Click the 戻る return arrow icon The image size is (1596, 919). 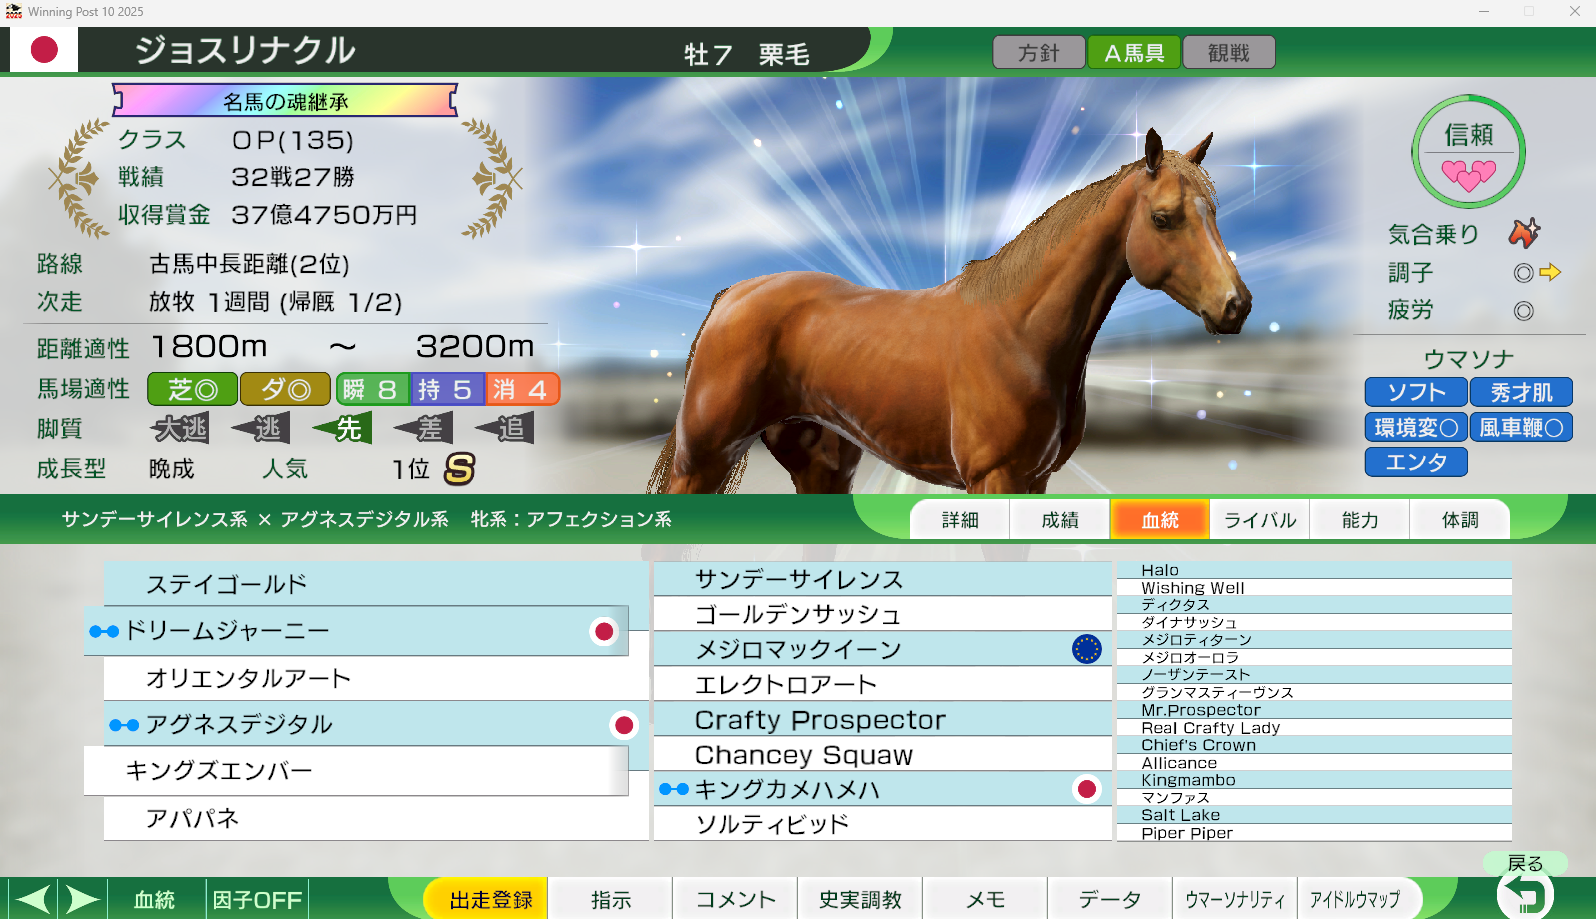click(x=1525, y=892)
